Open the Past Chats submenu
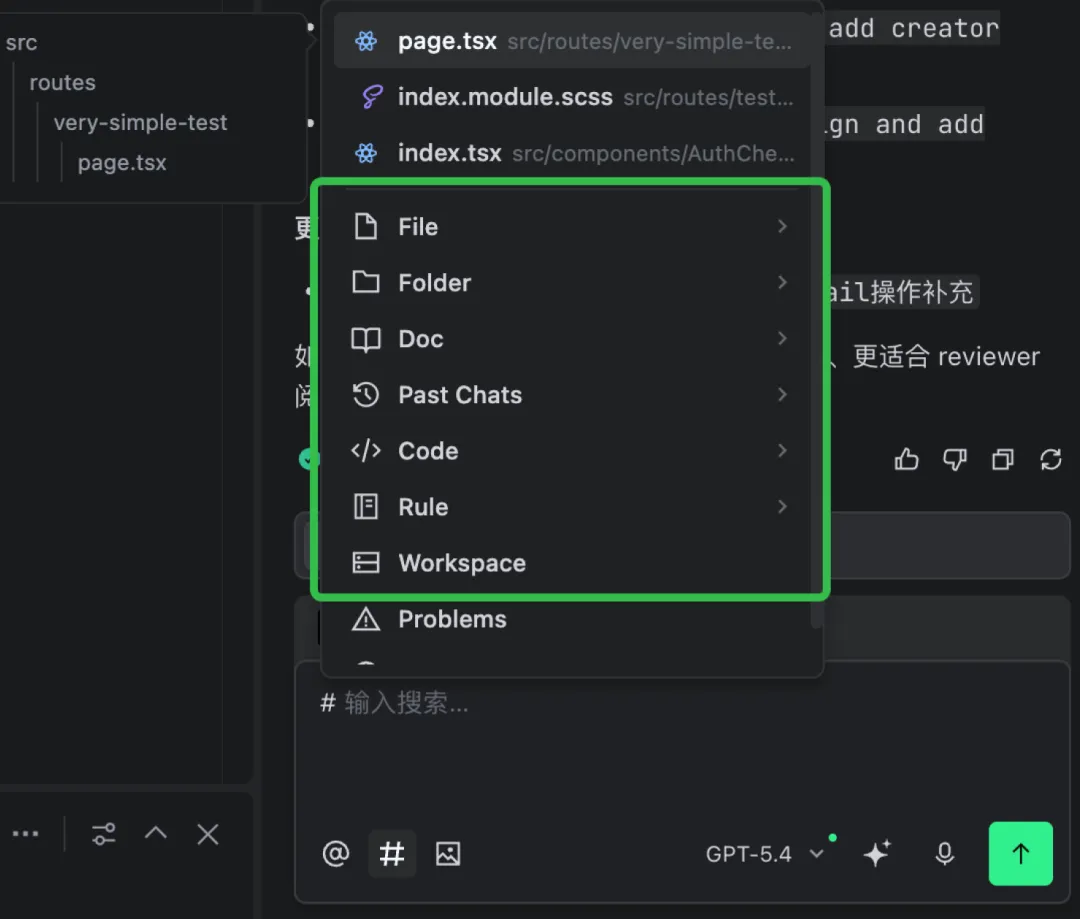 (x=572, y=395)
